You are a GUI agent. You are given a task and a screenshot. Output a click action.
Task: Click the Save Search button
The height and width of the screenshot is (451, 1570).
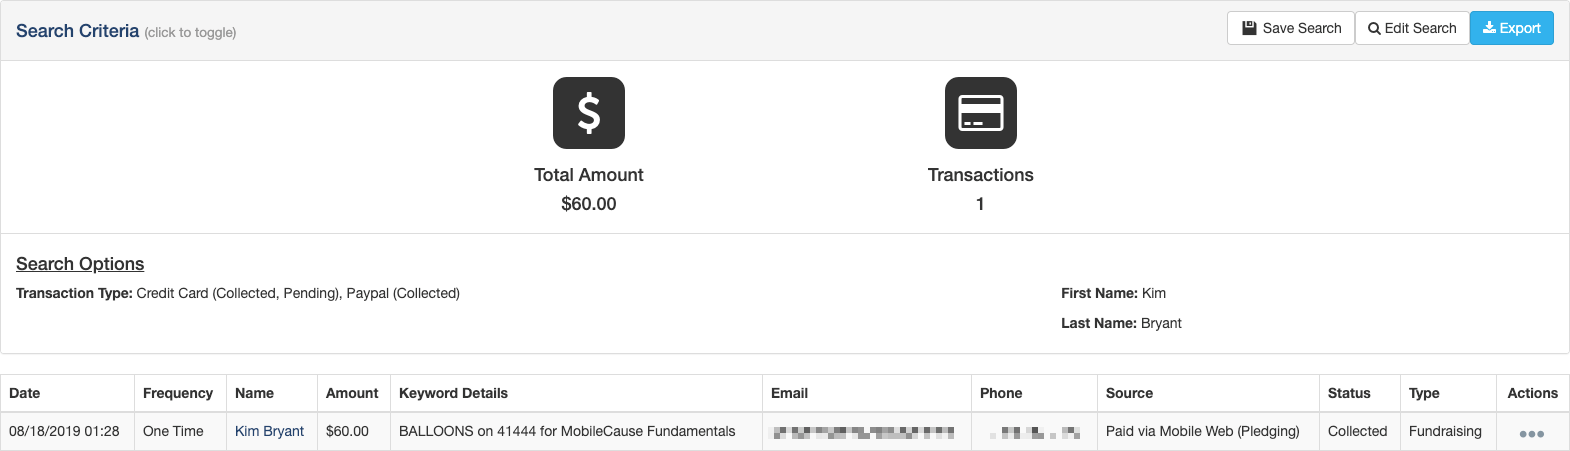click(1291, 28)
